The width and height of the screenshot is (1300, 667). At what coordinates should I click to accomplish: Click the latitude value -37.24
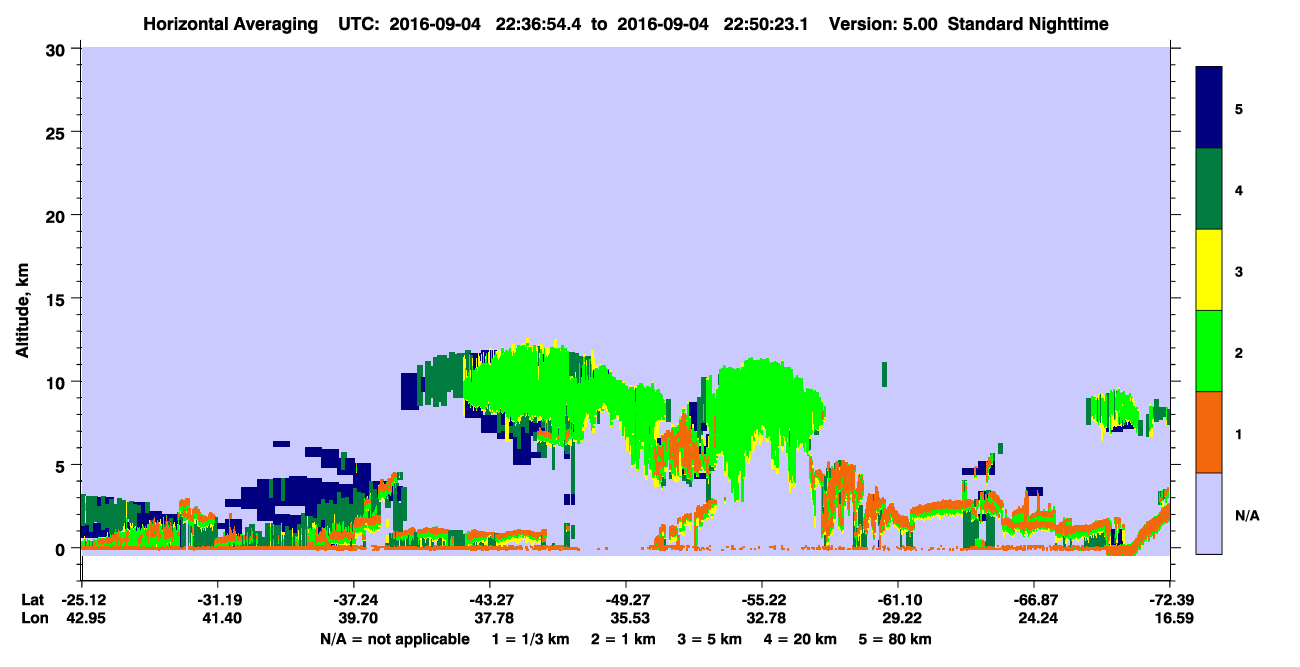click(354, 600)
